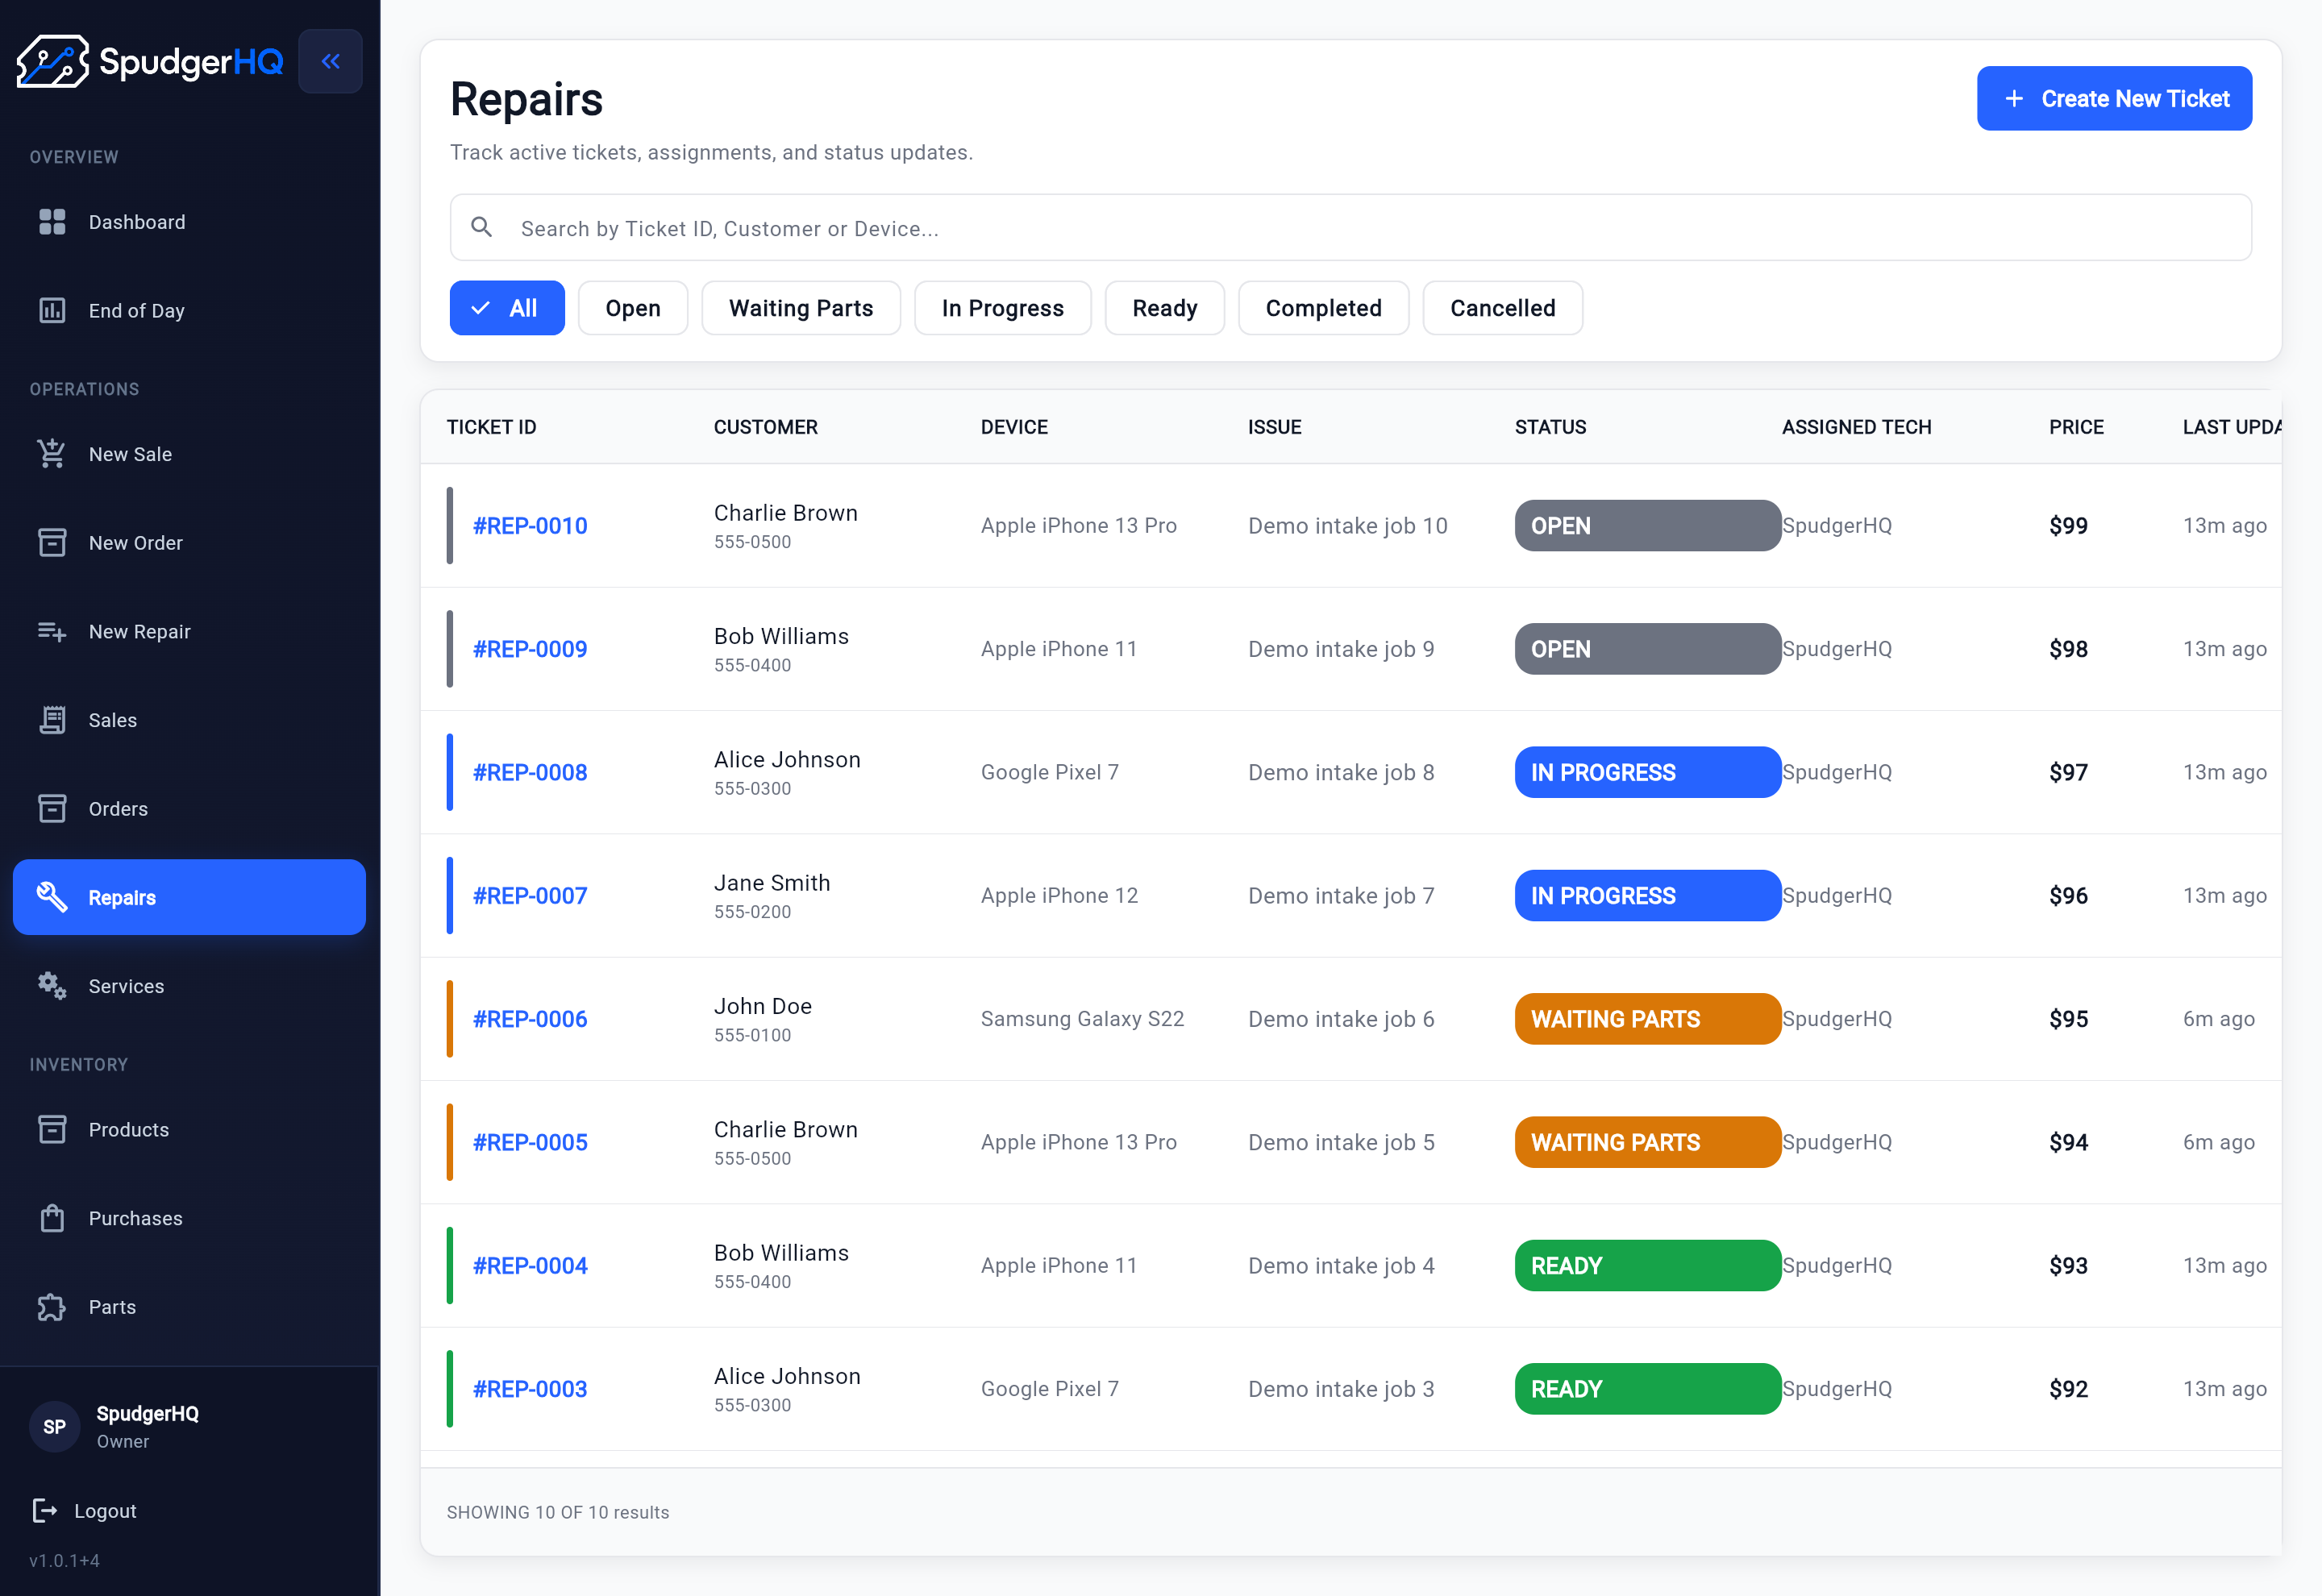This screenshot has height=1596, width=2322.
Task: Show Completed repairs
Action: coord(1324,308)
